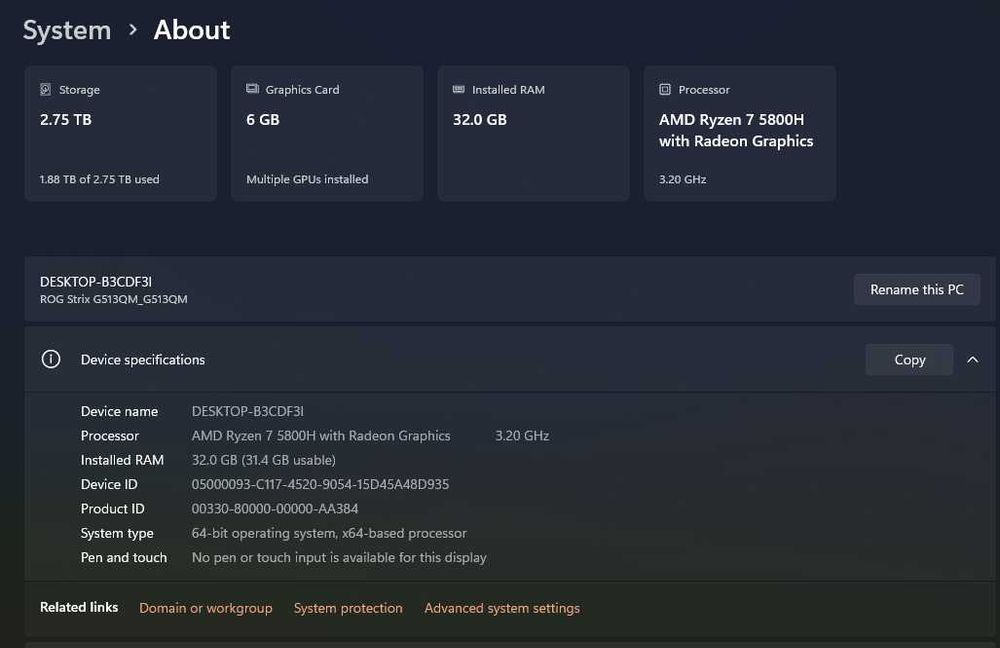Screen dimensions: 1000x648
Task: Select 'ROG Strix G513QM_G513QM' model text
Action: 114,299
